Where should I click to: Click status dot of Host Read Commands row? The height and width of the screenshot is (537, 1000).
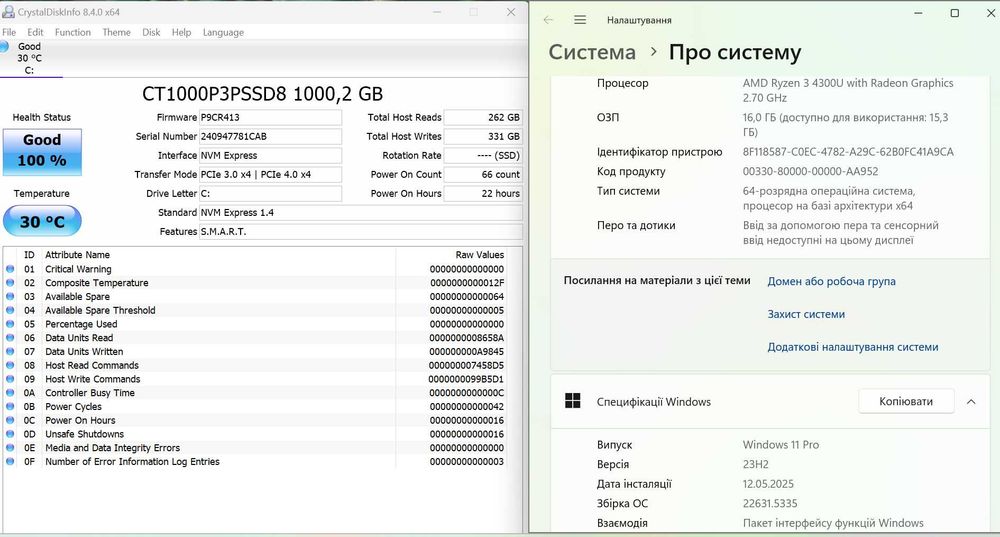(10, 365)
